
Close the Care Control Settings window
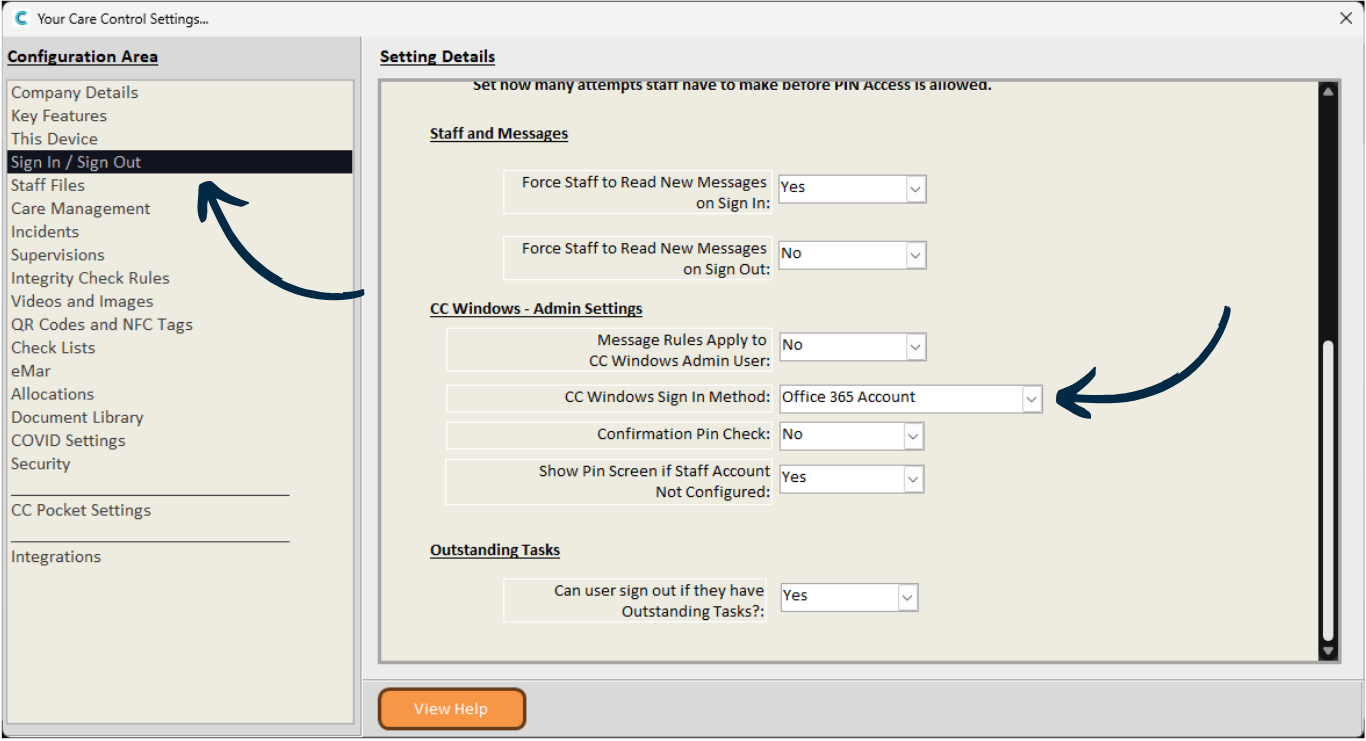[1345, 18]
